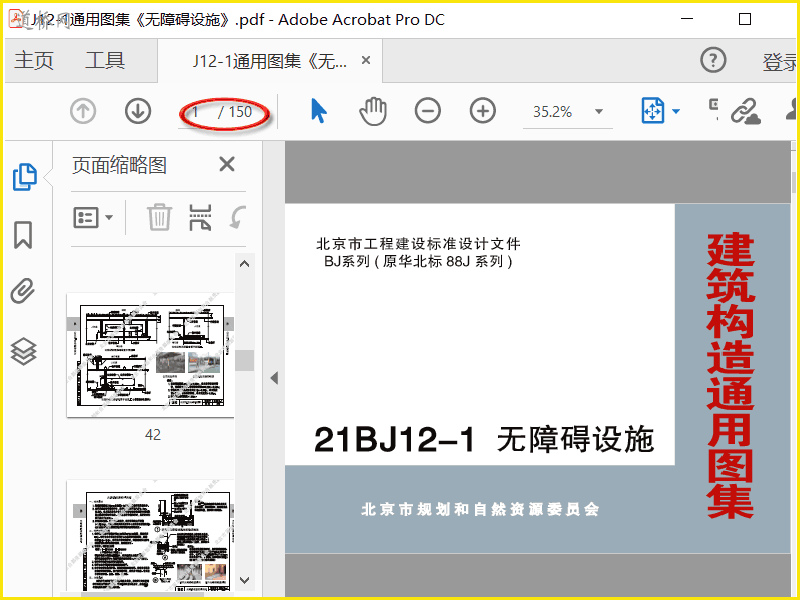Maximize the Acrobat window
800x600 pixels.
(745, 19)
